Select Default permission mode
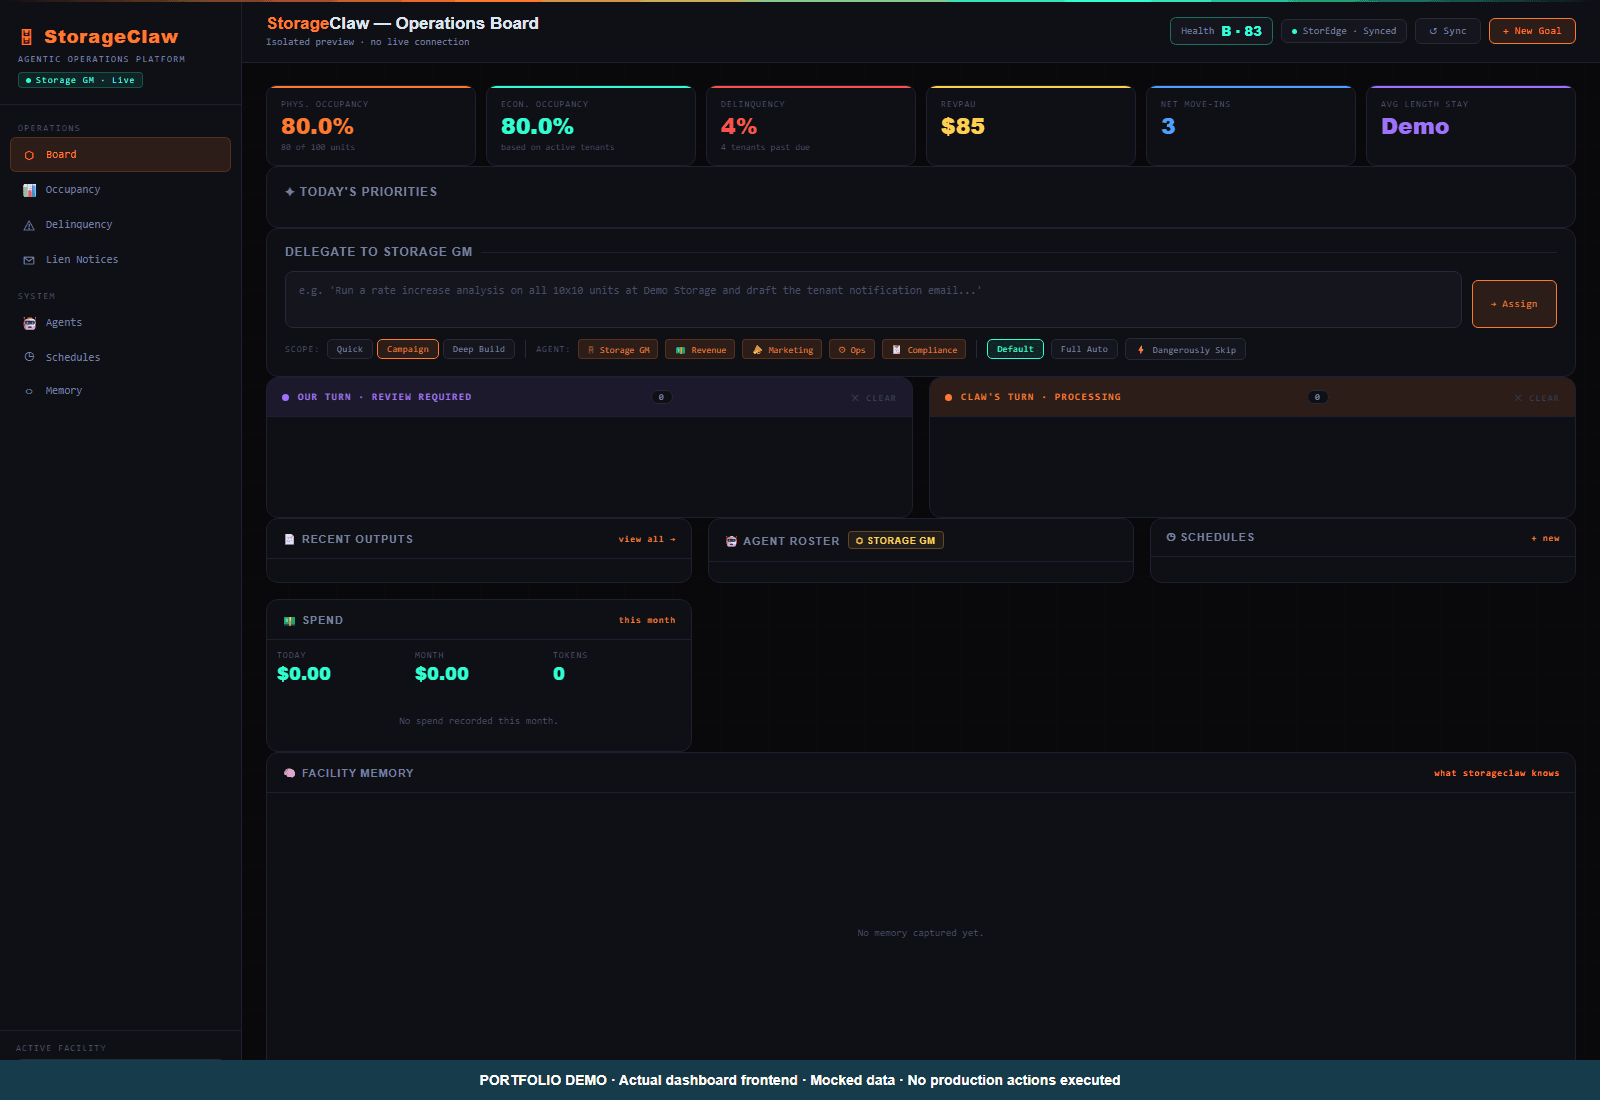 (x=1015, y=349)
